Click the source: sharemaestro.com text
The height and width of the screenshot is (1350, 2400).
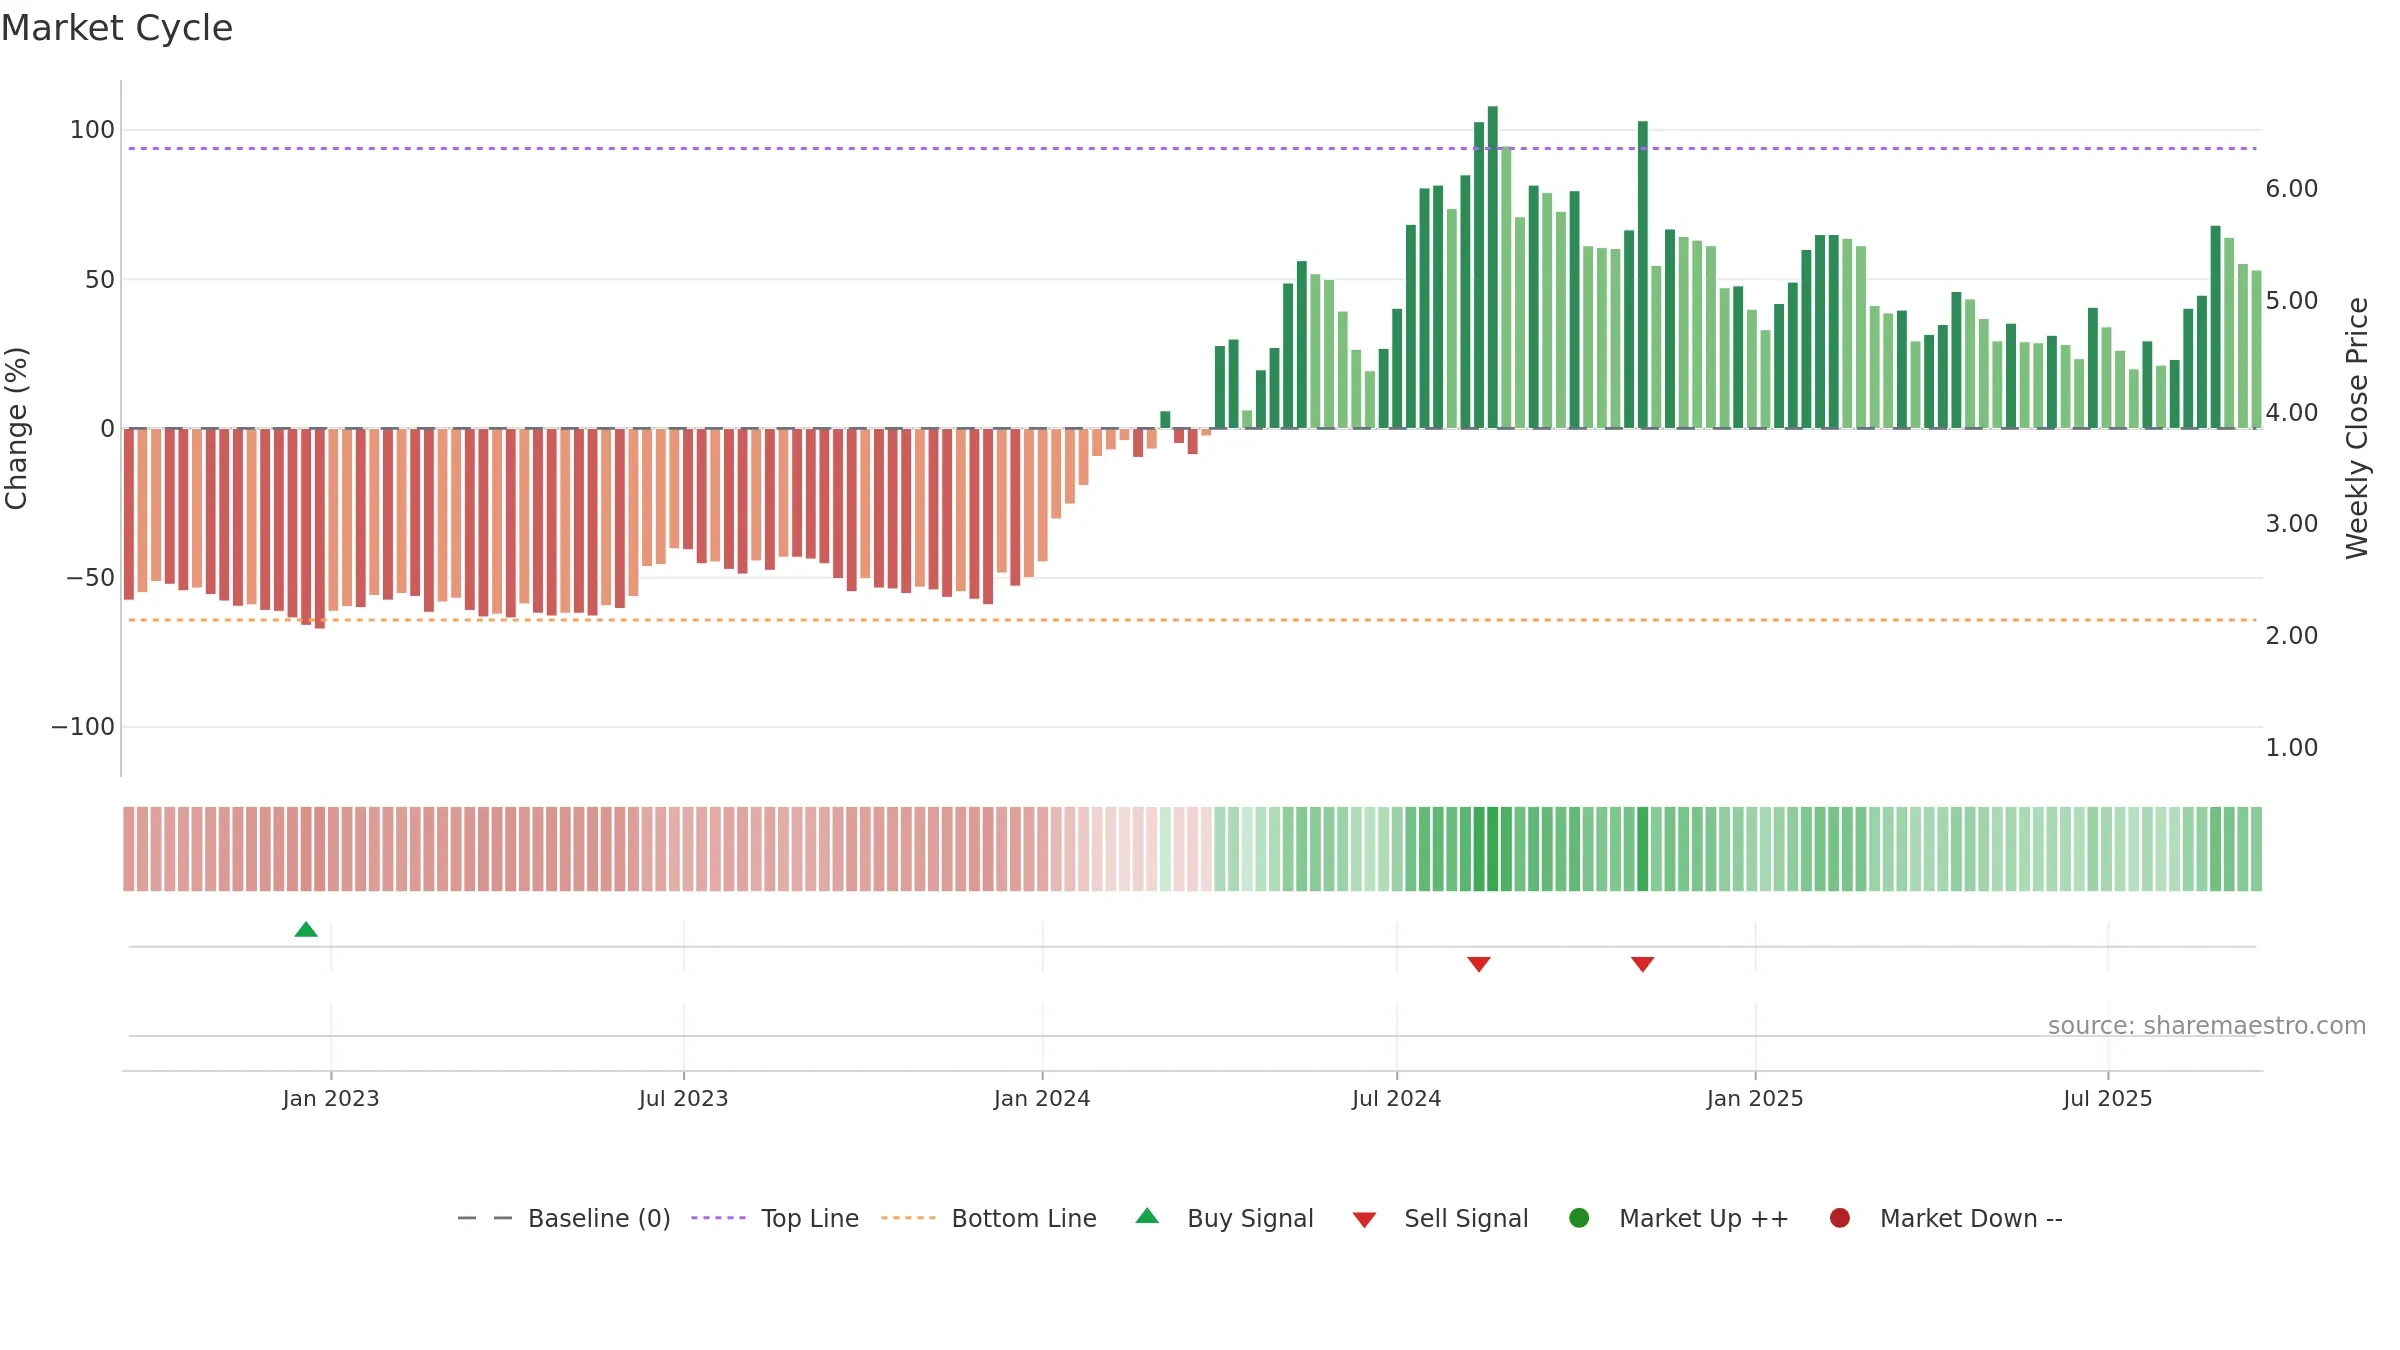[2207, 1026]
